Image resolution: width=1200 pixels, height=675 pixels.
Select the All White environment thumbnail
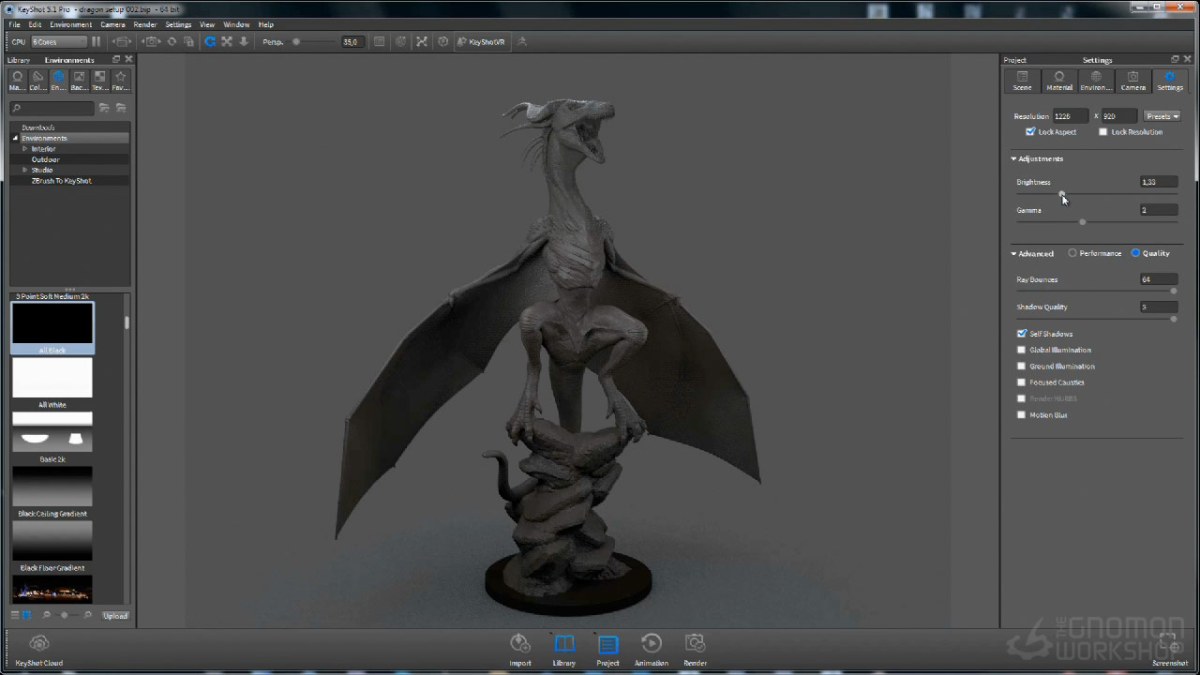click(52, 379)
